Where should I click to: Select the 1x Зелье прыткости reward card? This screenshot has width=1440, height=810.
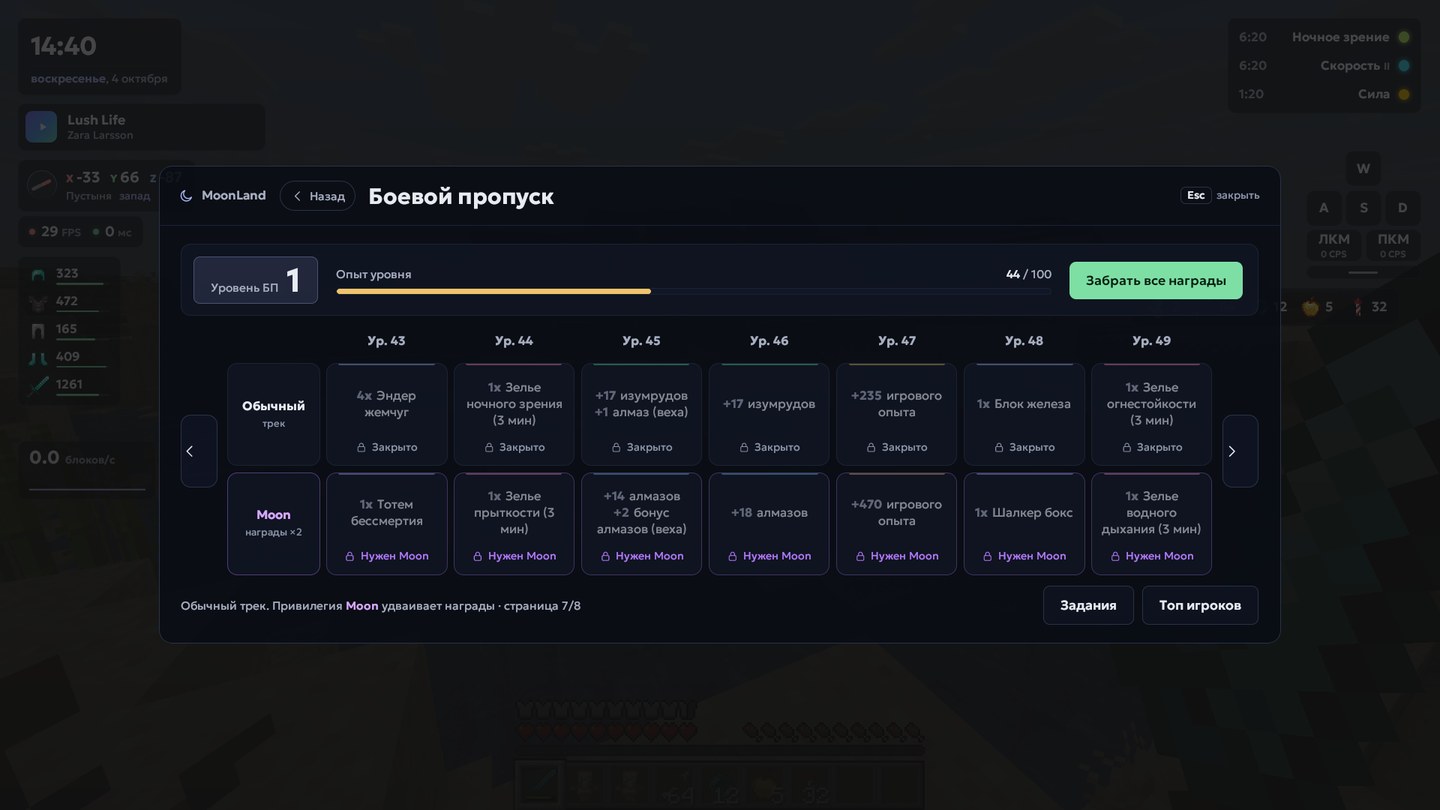[x=514, y=524]
